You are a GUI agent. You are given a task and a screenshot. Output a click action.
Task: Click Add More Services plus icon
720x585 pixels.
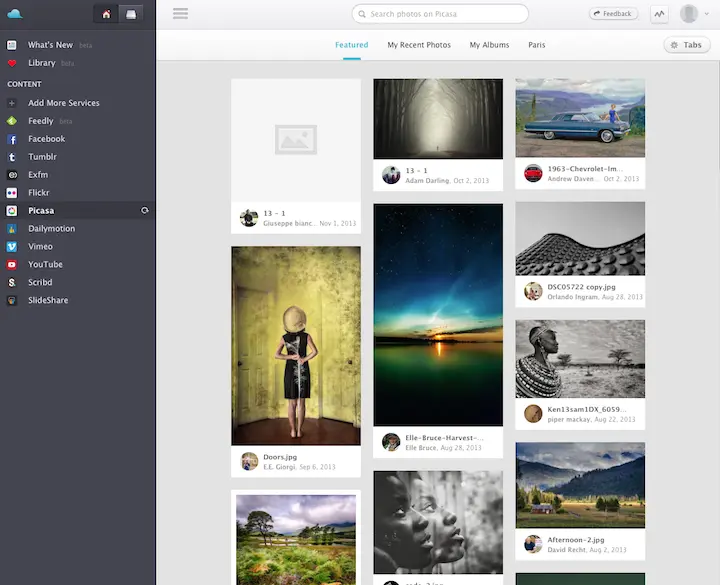(x=12, y=103)
